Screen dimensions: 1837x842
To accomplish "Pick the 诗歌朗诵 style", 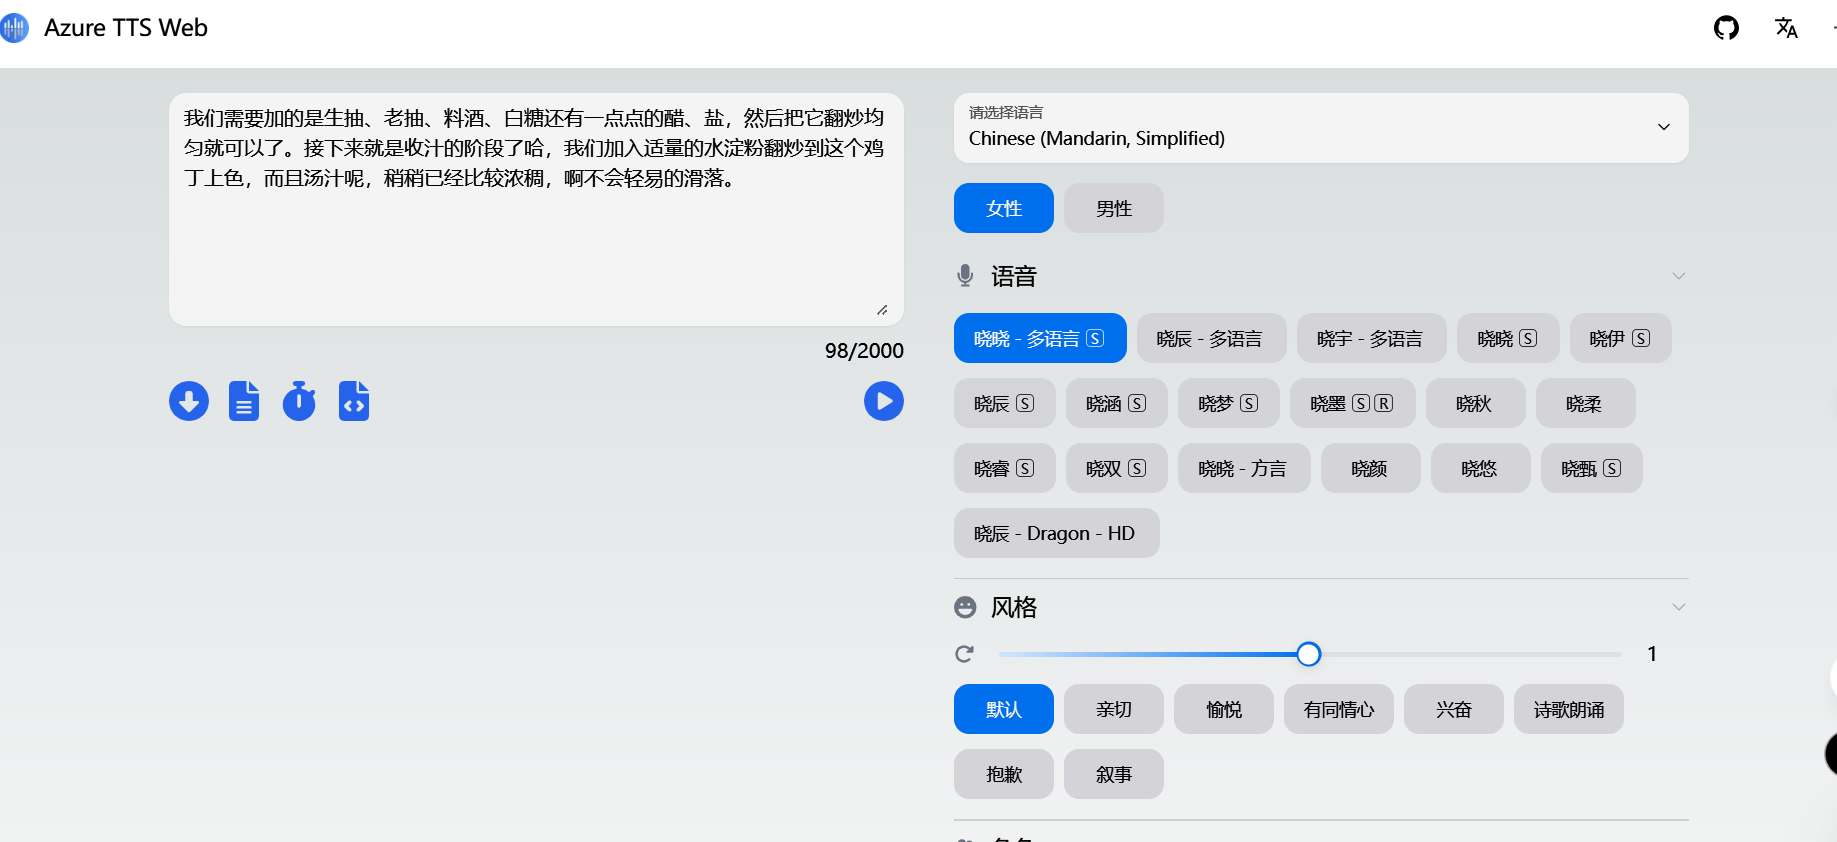I will (1568, 709).
